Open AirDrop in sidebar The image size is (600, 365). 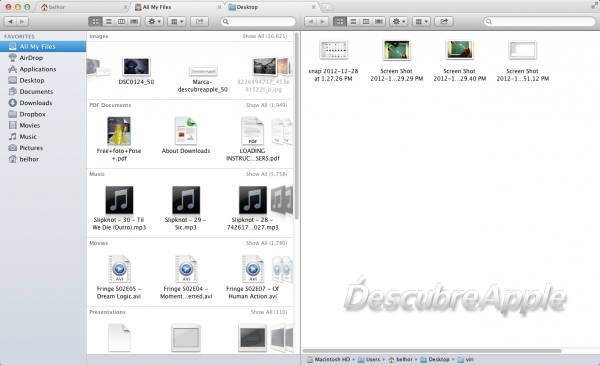(x=43, y=58)
